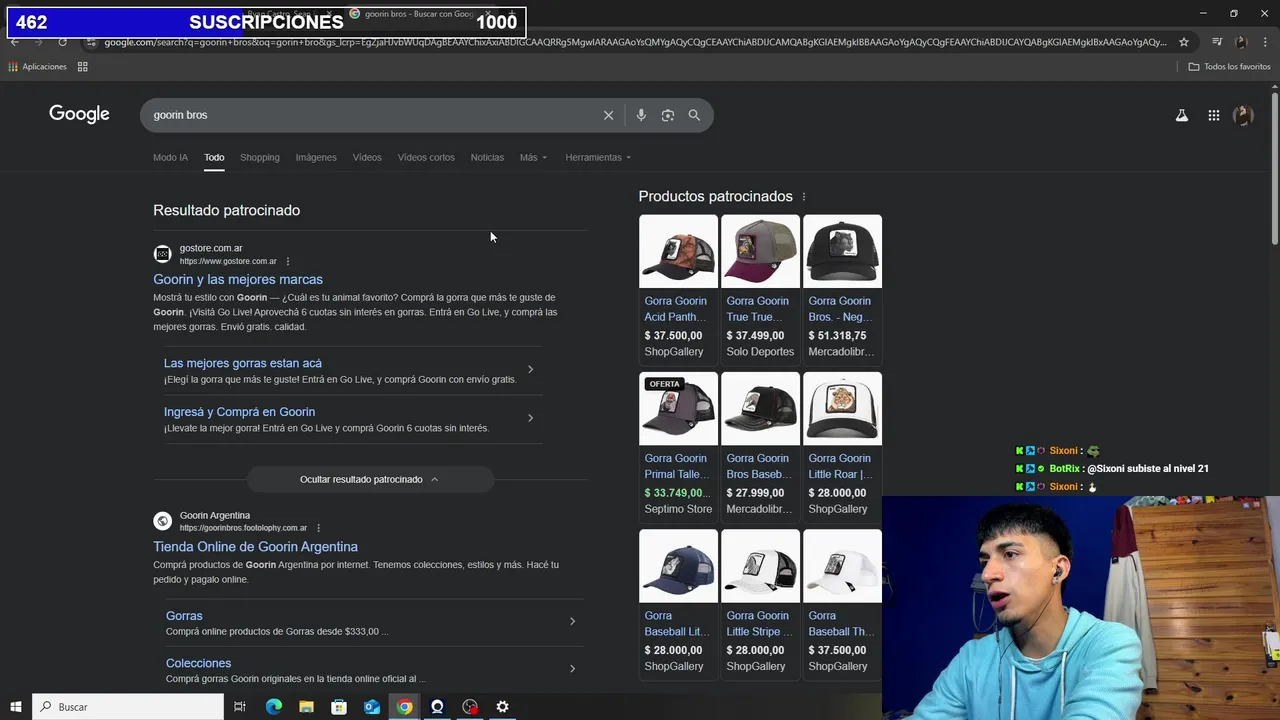Collapse sponsored result via Ocultar resultado patrocinado

click(370, 479)
